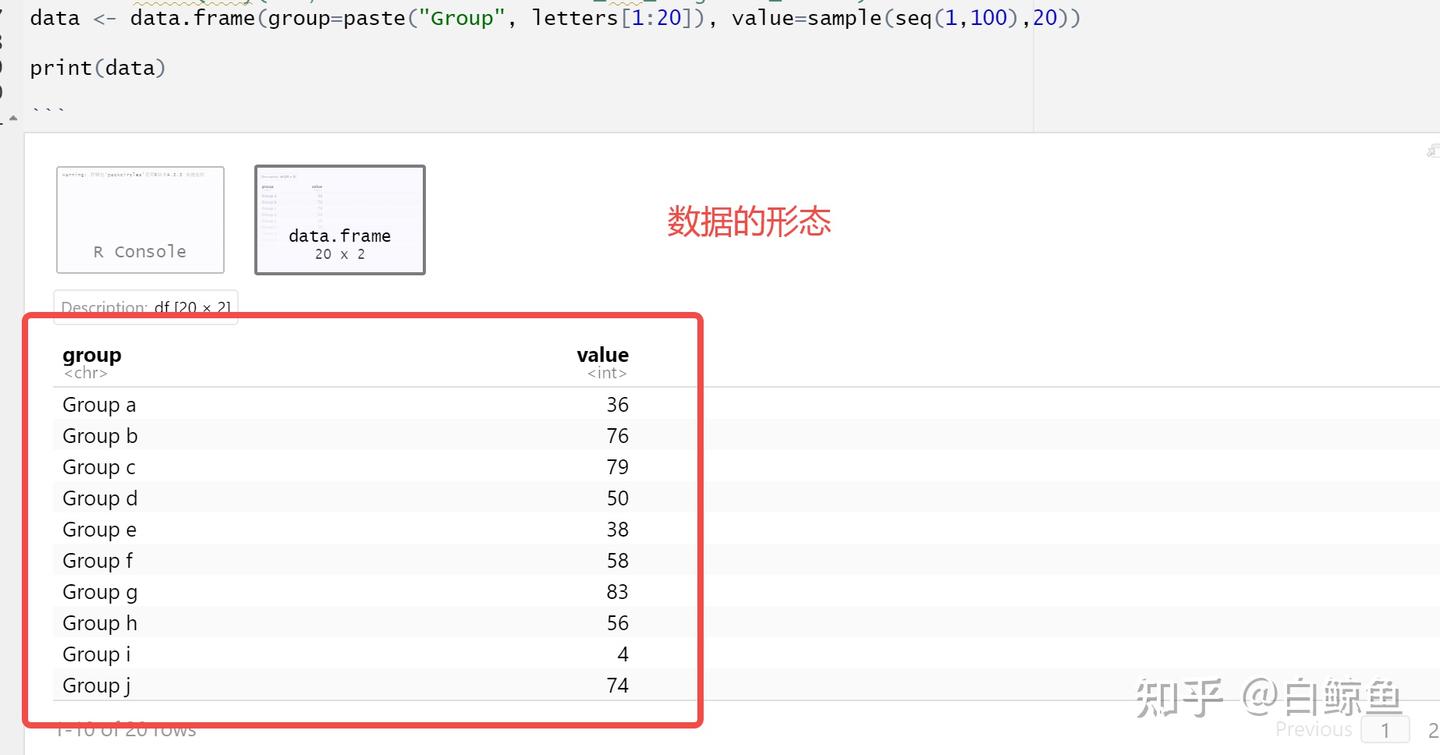Select the data.frame 20 x 2 preview

pos(339,219)
